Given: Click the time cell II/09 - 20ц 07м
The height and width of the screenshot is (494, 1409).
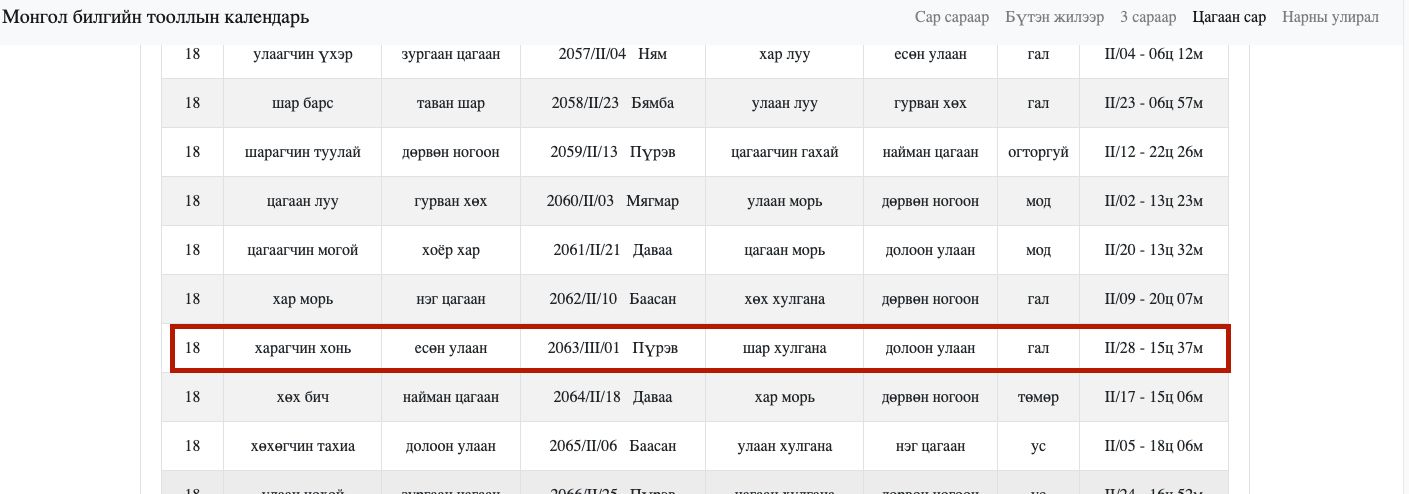Looking at the screenshot, I should click(1153, 299).
